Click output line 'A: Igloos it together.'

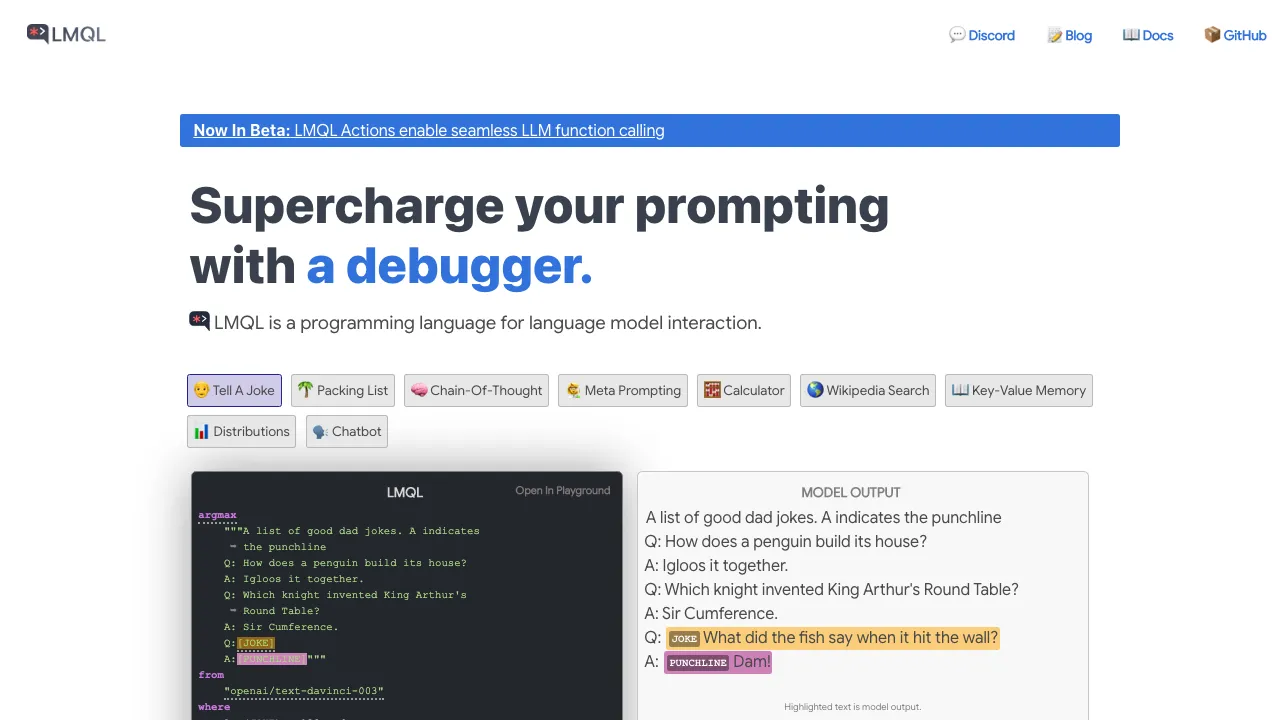pyautogui.click(x=716, y=565)
